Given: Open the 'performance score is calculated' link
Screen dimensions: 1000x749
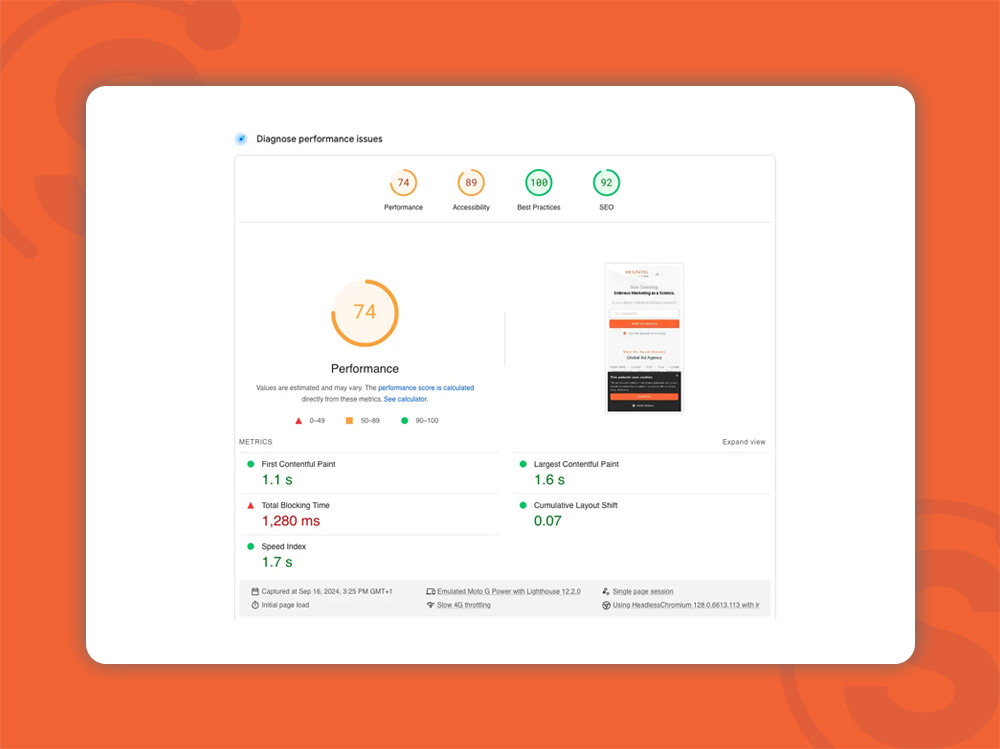Looking at the screenshot, I should (426, 388).
